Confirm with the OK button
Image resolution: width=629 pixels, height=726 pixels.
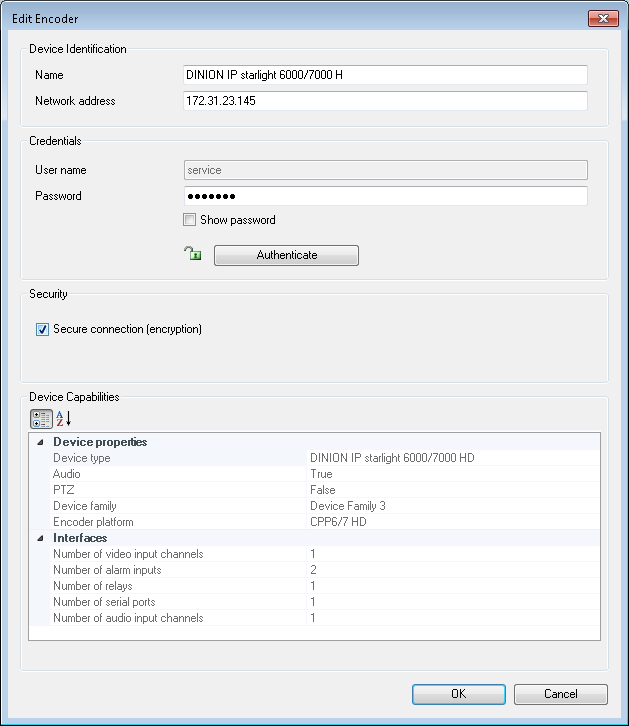(x=458, y=694)
